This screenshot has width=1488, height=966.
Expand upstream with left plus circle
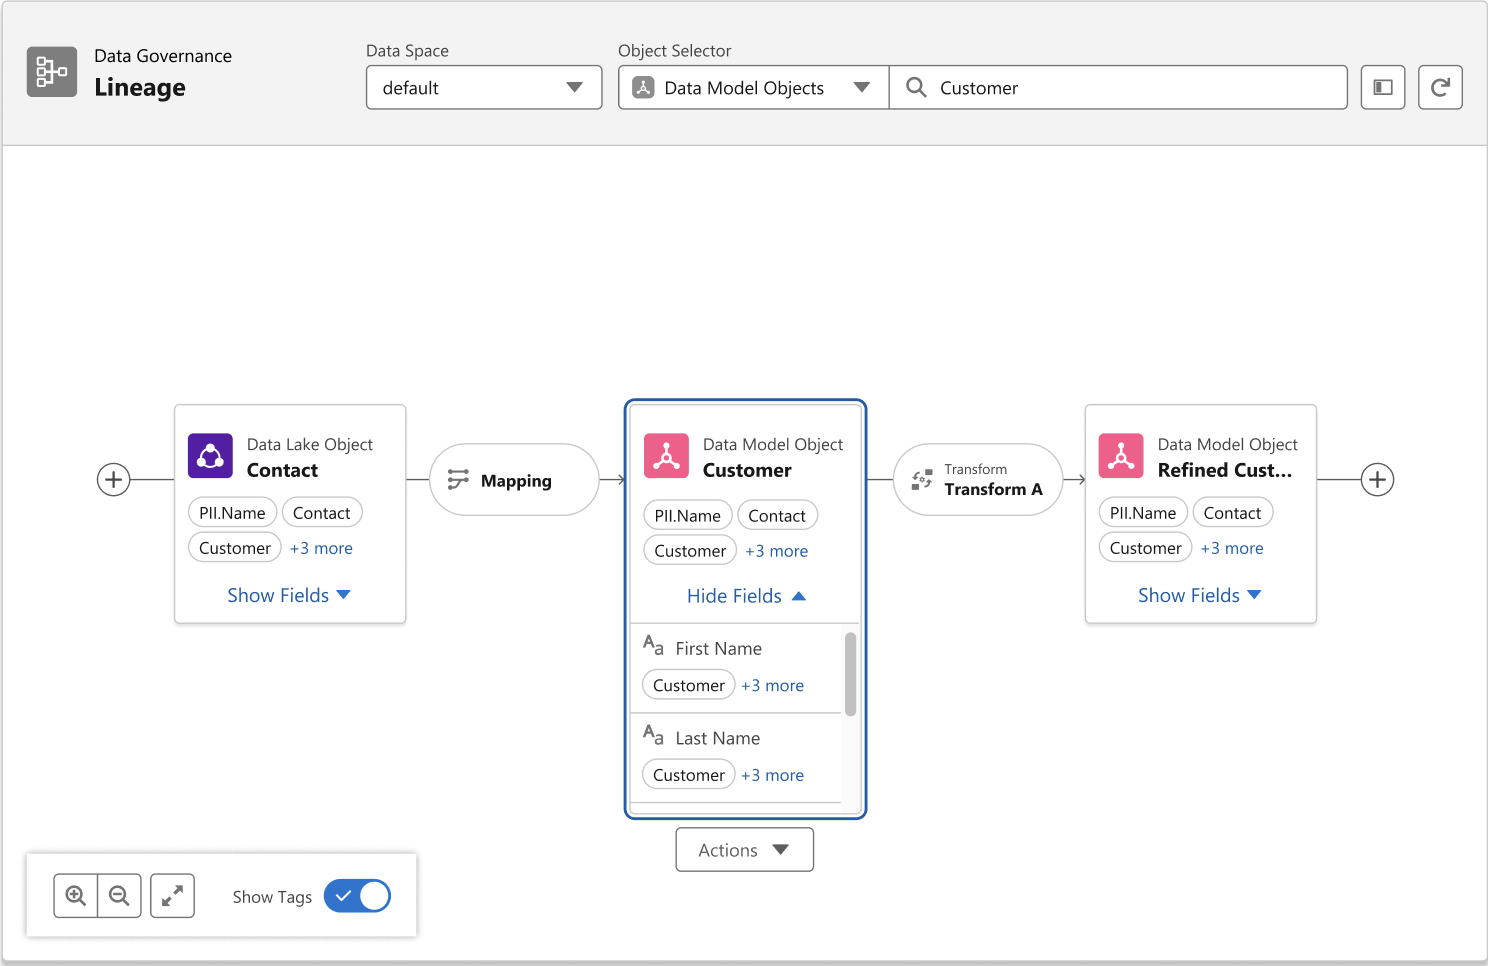[x=114, y=480]
